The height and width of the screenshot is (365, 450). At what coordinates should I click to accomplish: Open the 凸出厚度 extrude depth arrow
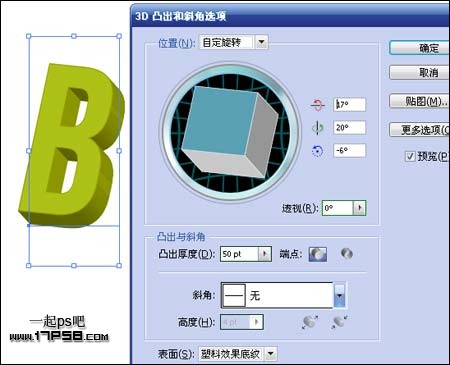click(265, 254)
